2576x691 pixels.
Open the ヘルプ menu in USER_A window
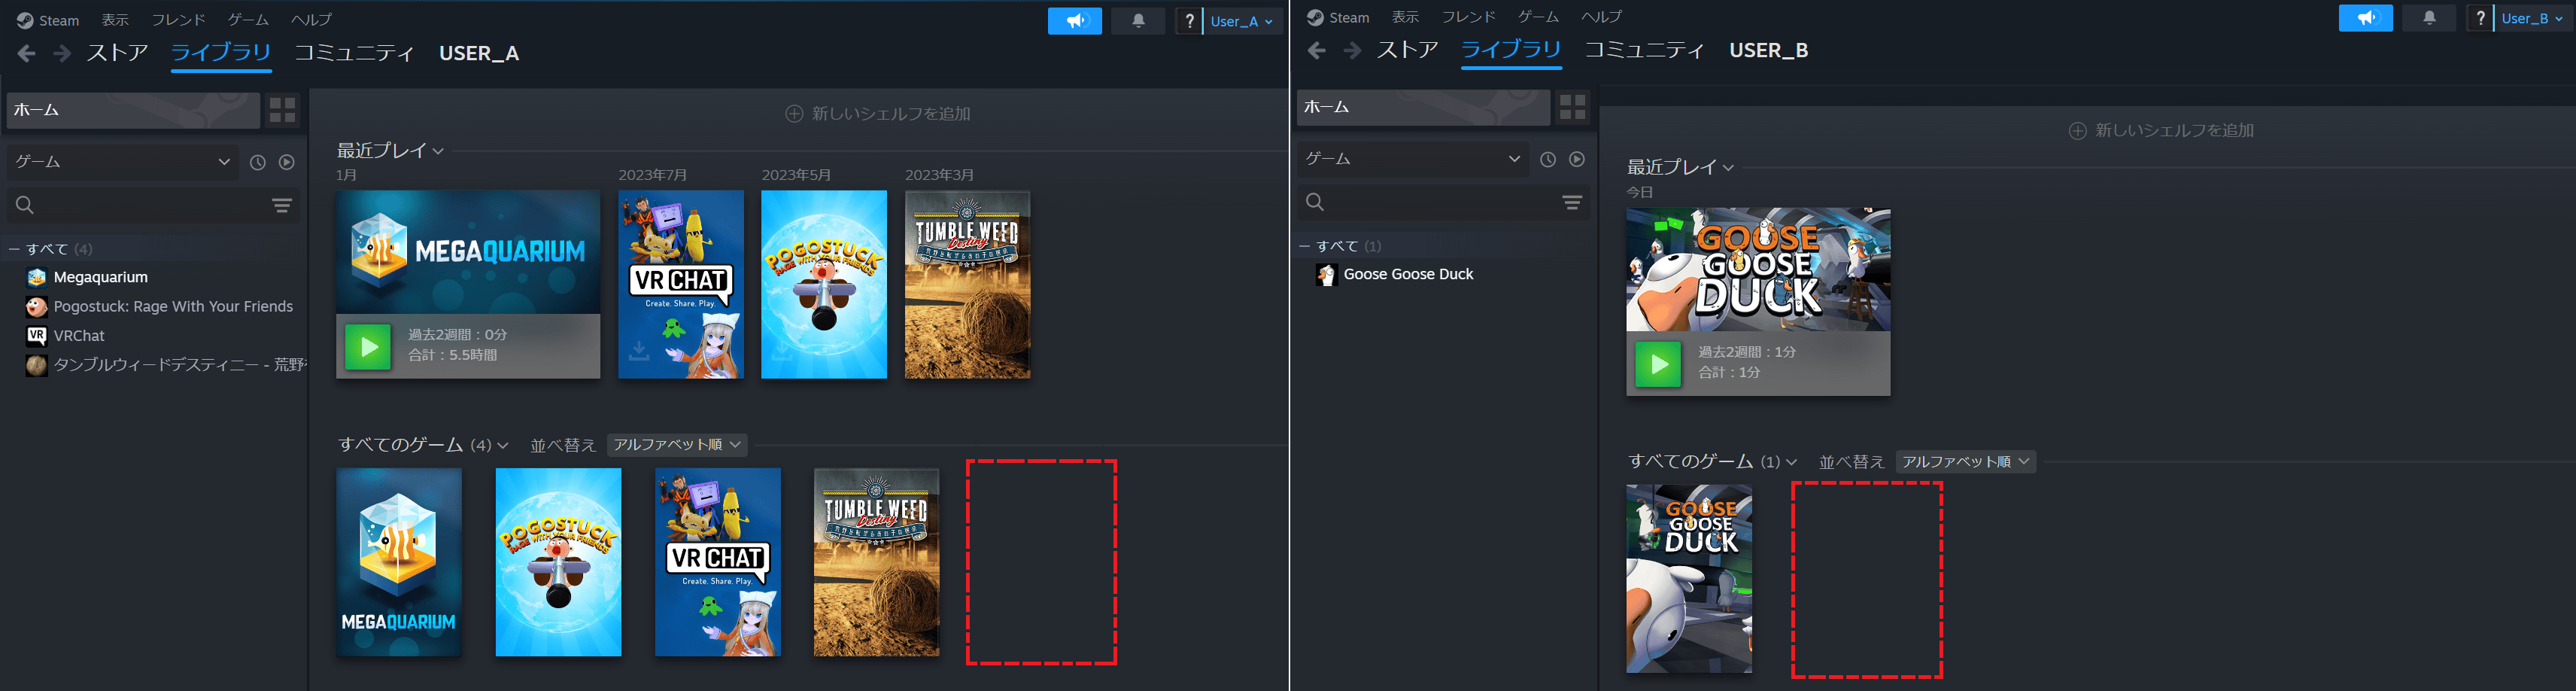tap(311, 20)
